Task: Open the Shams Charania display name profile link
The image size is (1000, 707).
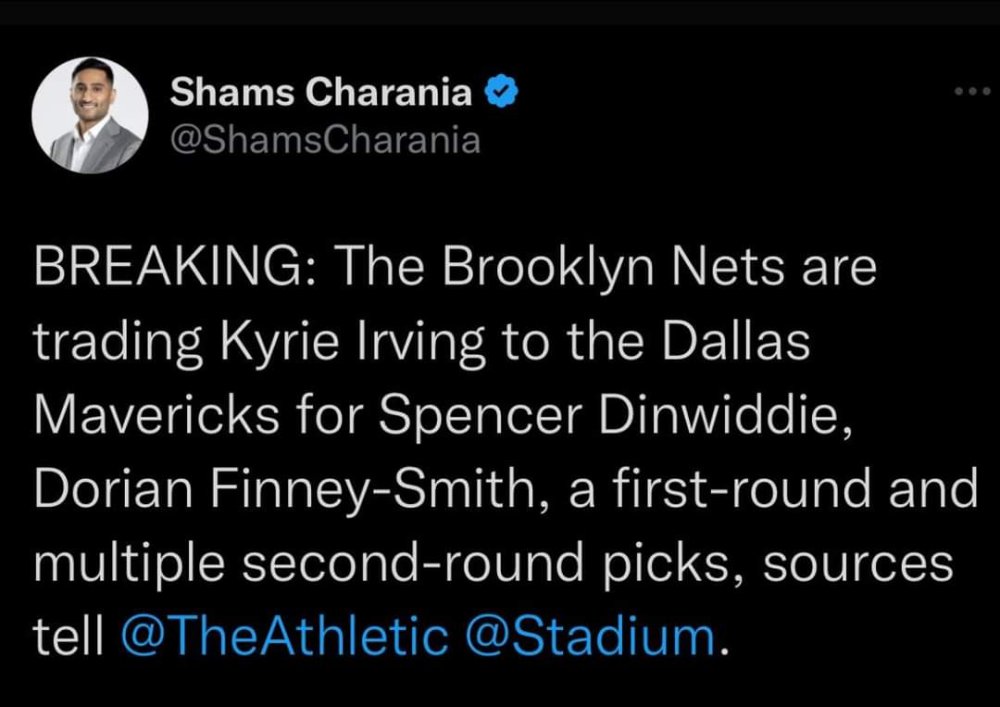Action: 321,92
